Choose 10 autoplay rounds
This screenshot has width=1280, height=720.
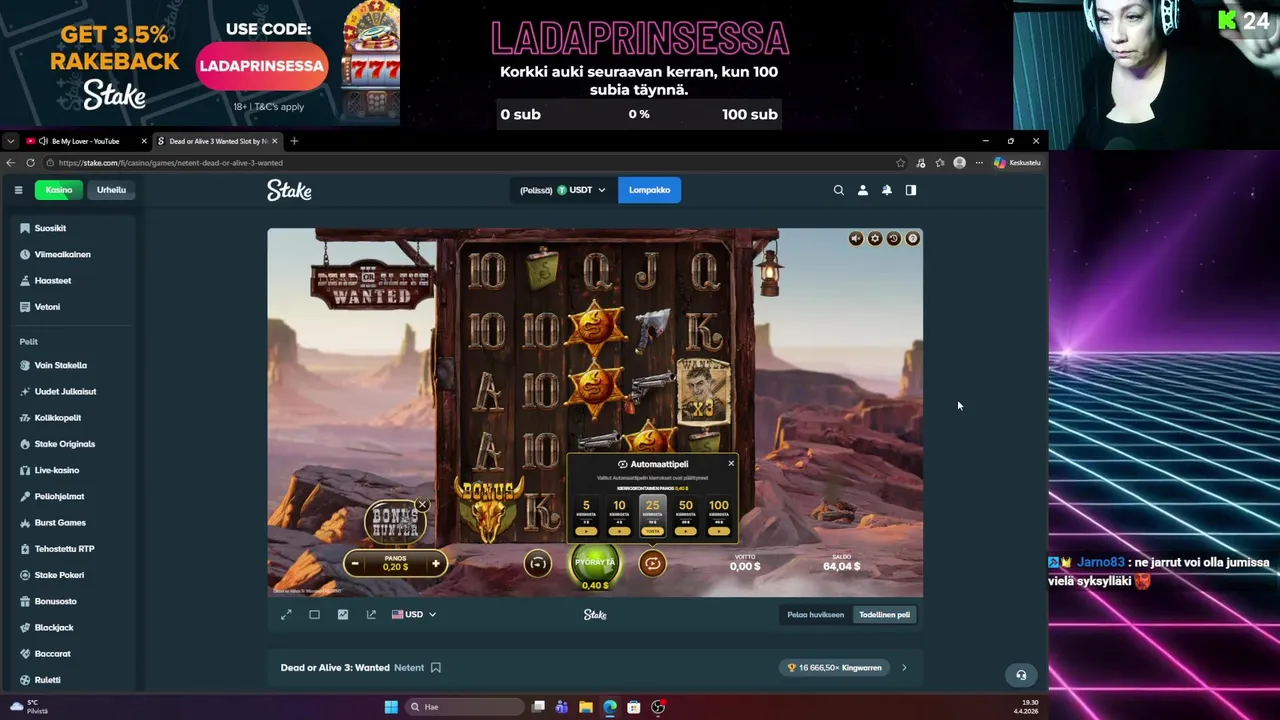[619, 517]
